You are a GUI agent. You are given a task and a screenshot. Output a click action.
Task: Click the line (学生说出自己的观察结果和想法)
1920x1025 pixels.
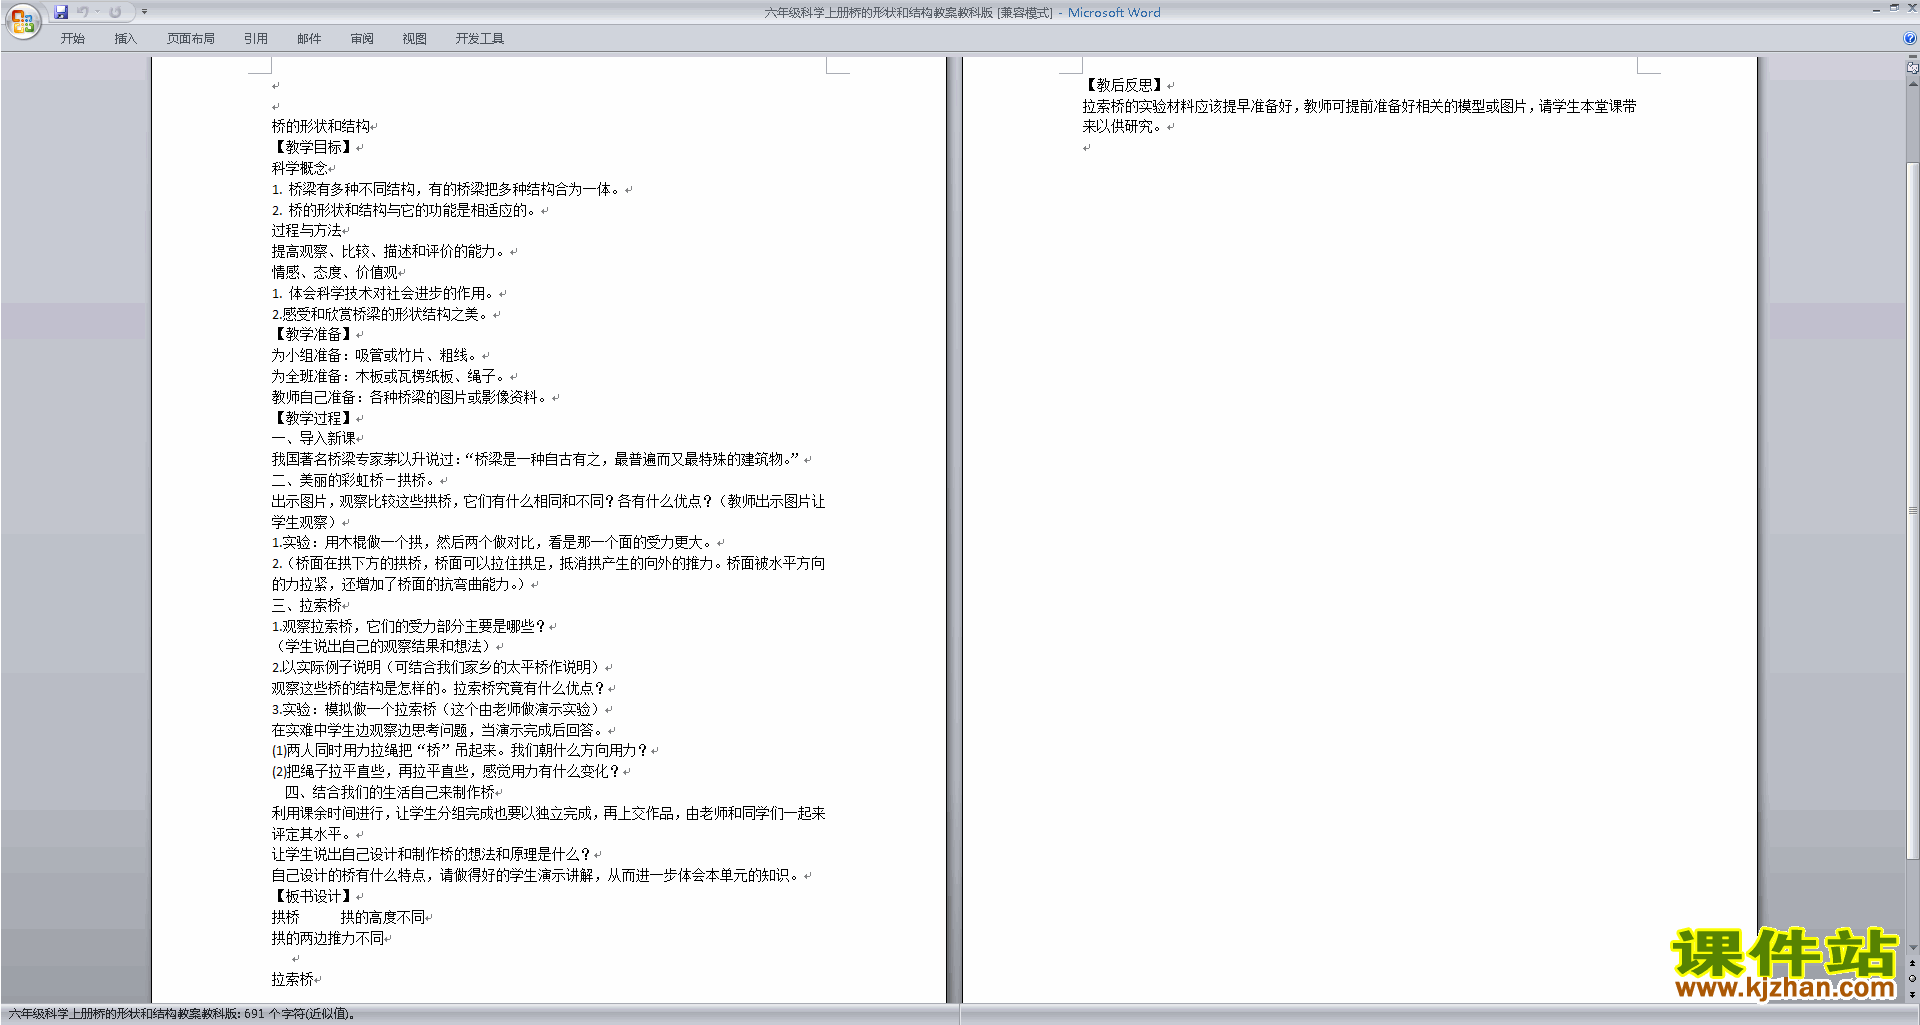[383, 646]
